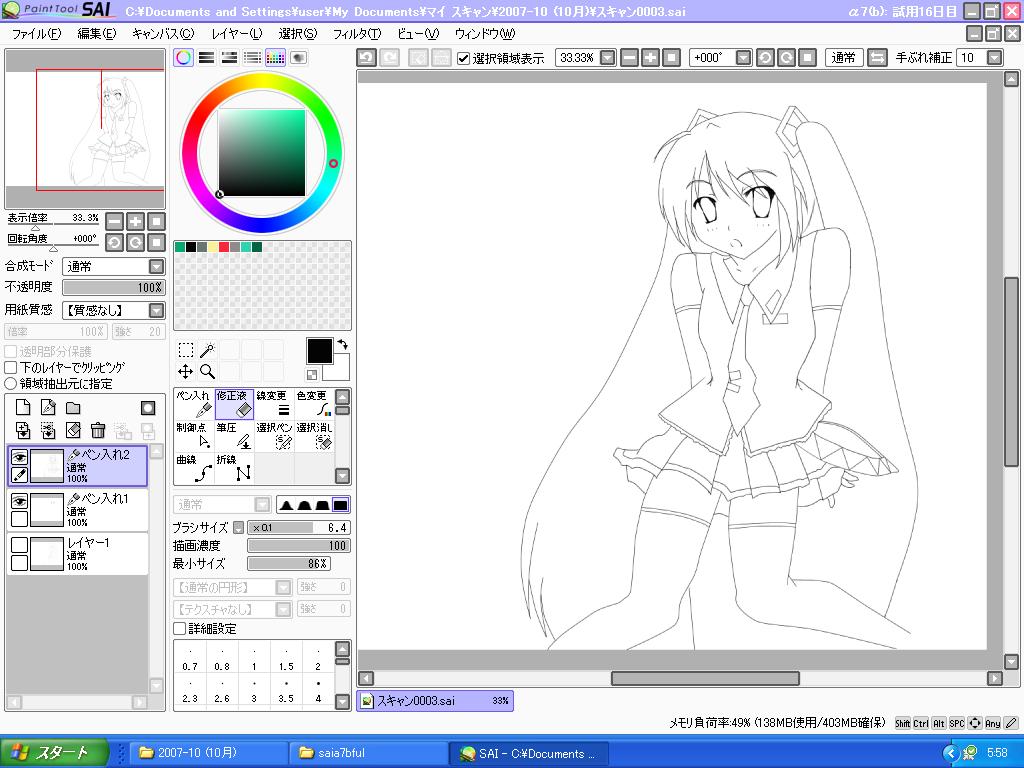This screenshot has width=1024, height=768.
Task: Adjust the 不透明度 opacity slider
Action: pos(114,287)
